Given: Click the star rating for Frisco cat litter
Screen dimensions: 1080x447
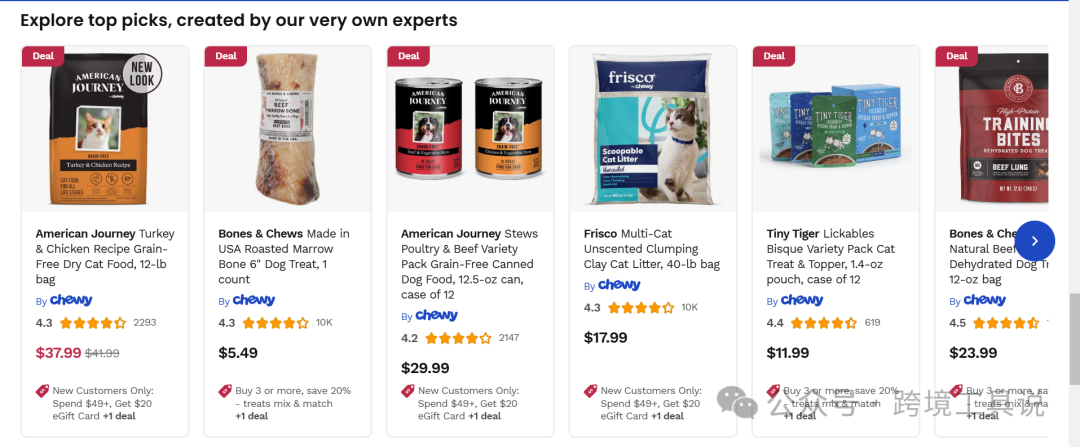Looking at the screenshot, I should 641,308.
